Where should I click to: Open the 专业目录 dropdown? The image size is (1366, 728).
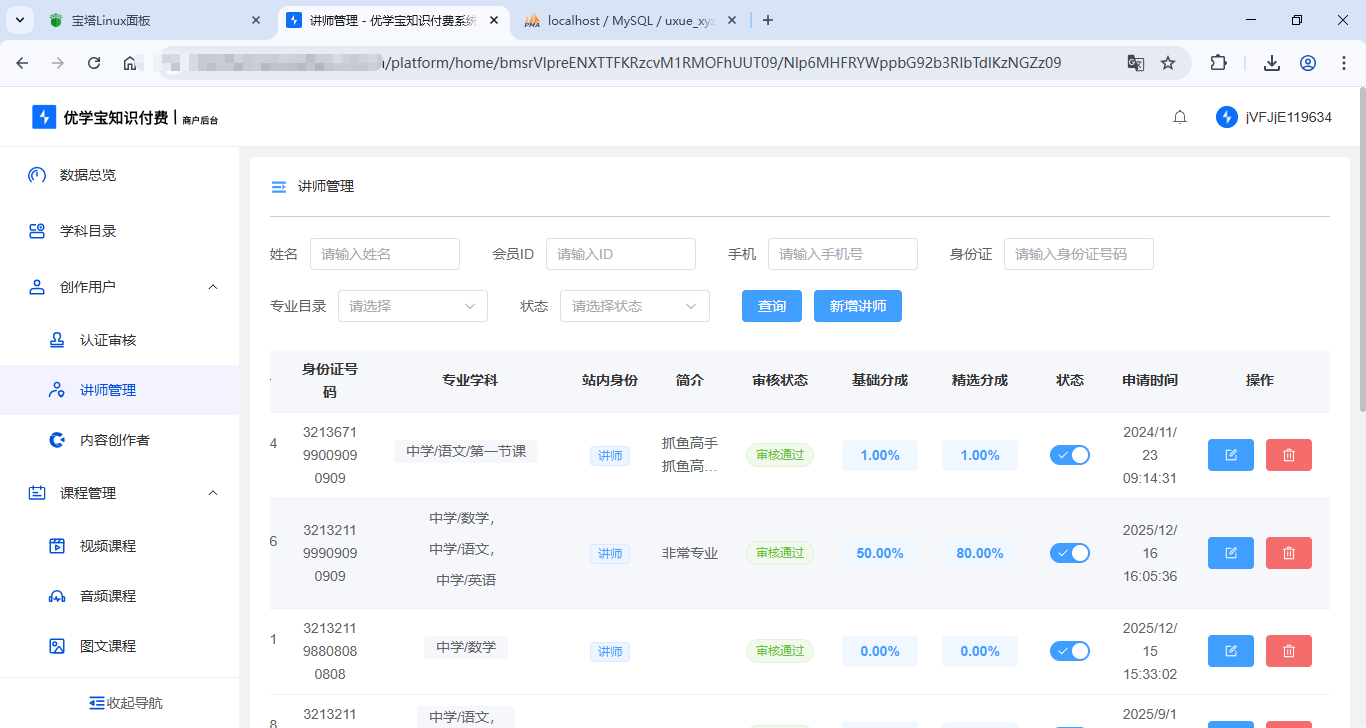pos(412,306)
